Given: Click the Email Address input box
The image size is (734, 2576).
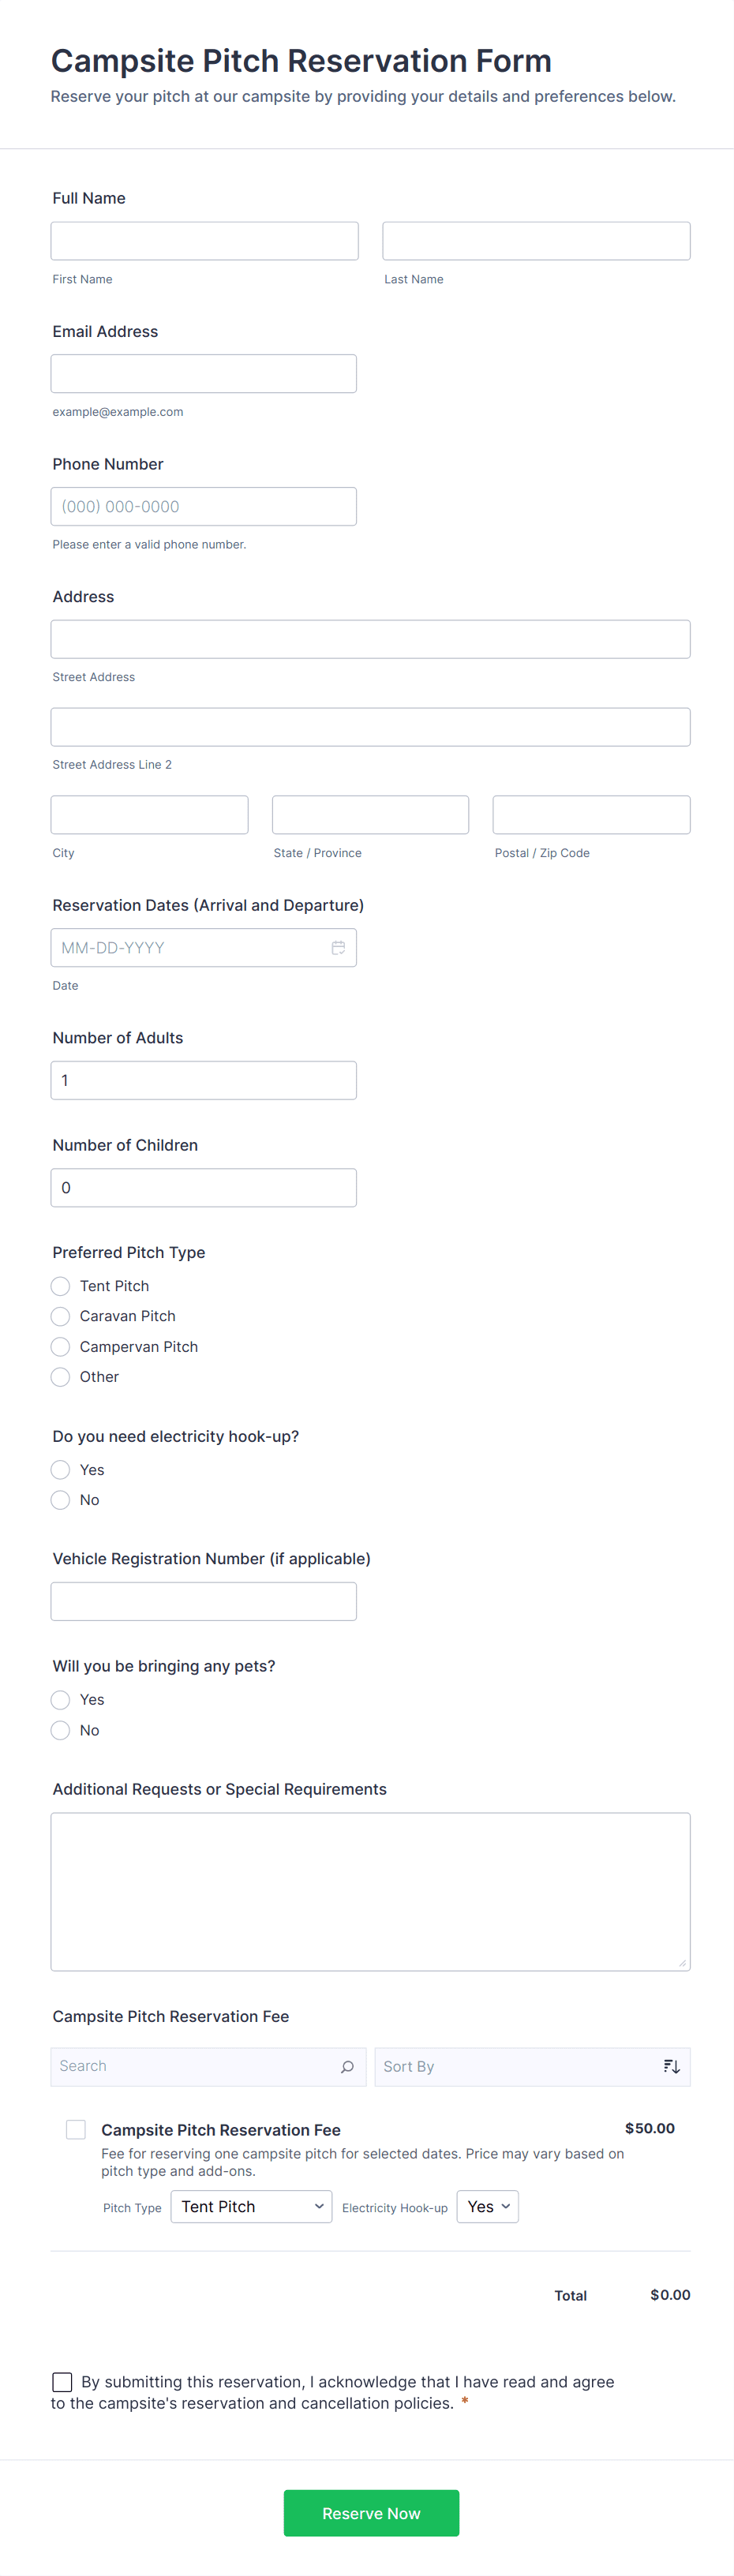Looking at the screenshot, I should coord(204,374).
